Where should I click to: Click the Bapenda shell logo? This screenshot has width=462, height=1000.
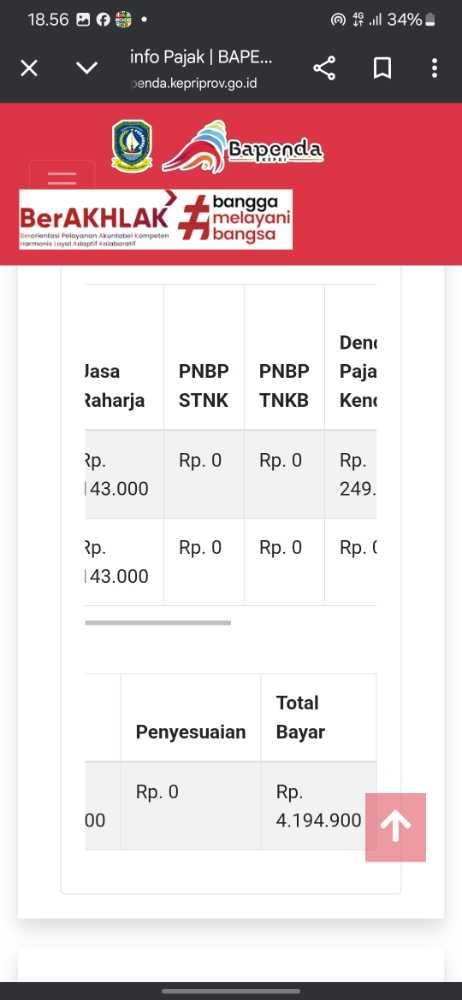pos(243,147)
